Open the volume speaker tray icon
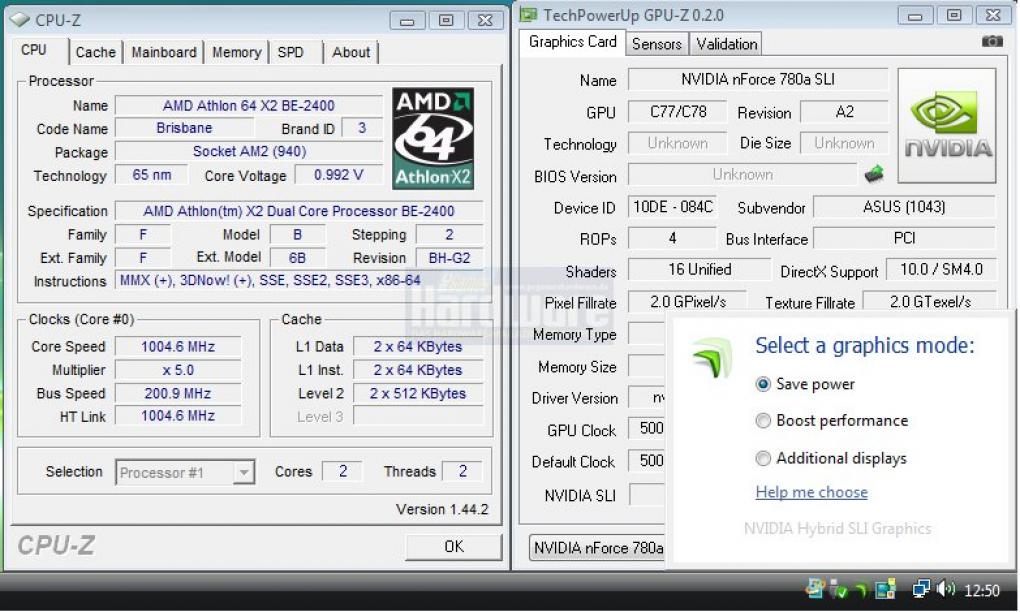The image size is (1020, 612). coord(945,589)
